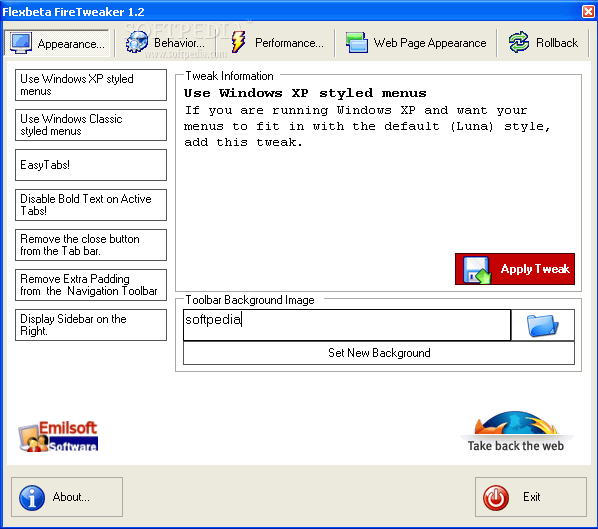
Task: Click the floppy disk icon on Apply Tweak
Action: point(477,270)
